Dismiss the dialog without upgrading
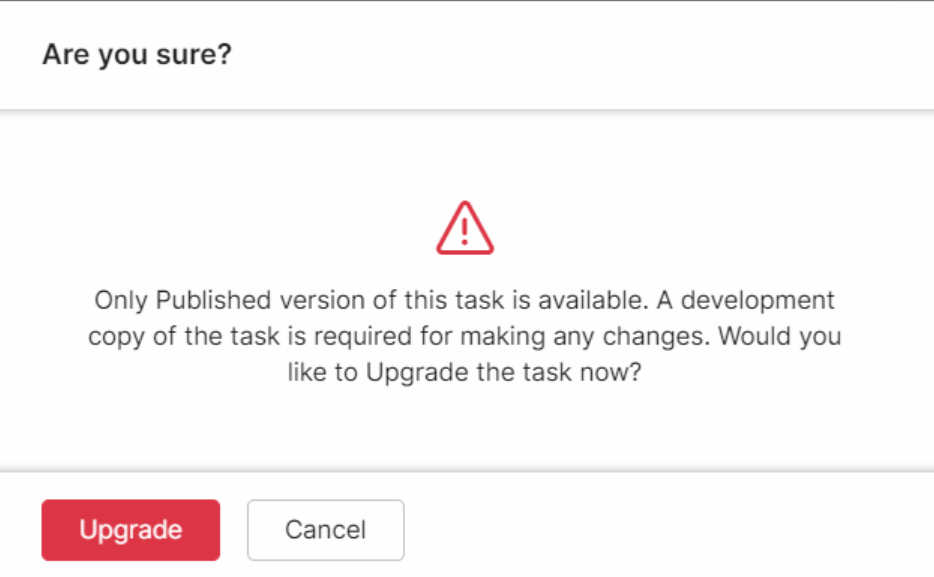This screenshot has width=934, height=577. 325,530
